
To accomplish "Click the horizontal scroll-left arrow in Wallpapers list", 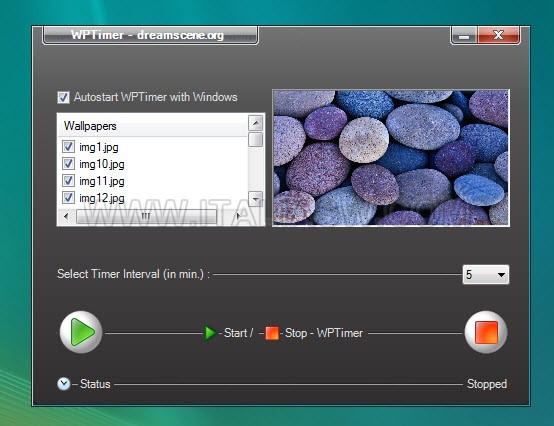I will point(66,216).
